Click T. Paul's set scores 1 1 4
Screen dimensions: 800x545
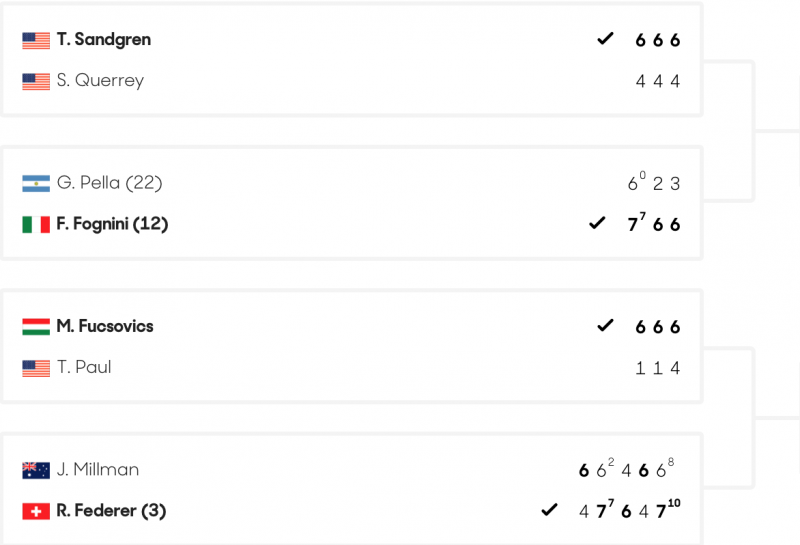click(658, 368)
